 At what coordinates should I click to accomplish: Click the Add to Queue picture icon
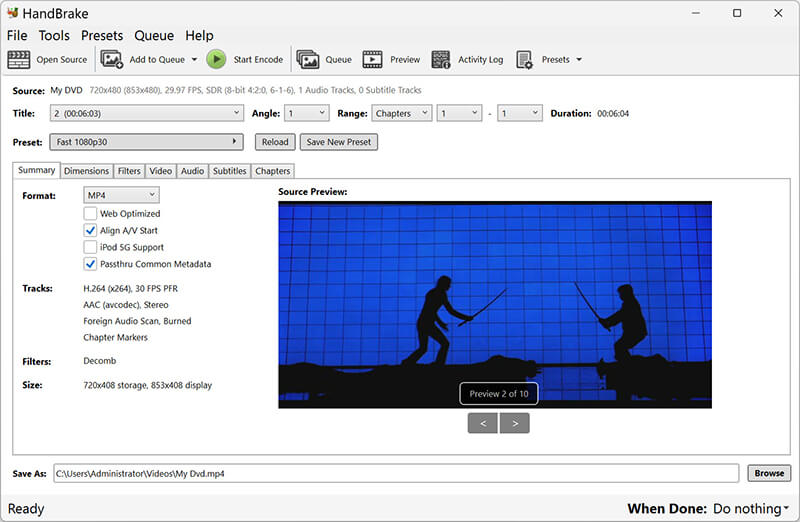[112, 59]
